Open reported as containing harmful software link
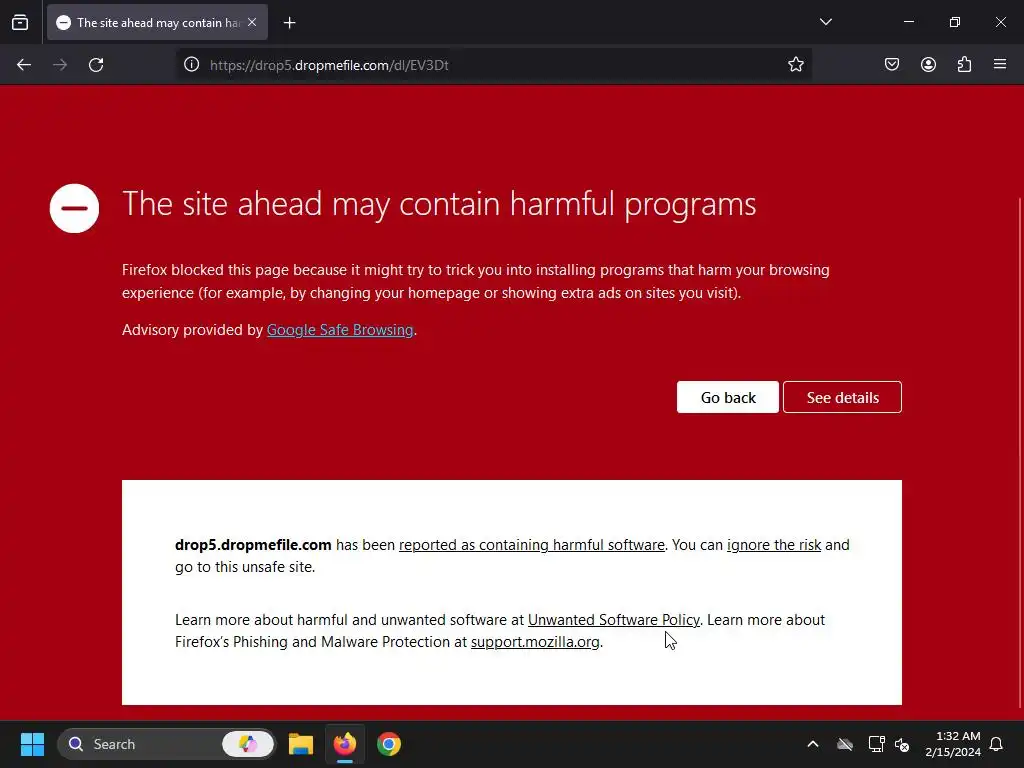1024x768 pixels. pyautogui.click(x=532, y=545)
